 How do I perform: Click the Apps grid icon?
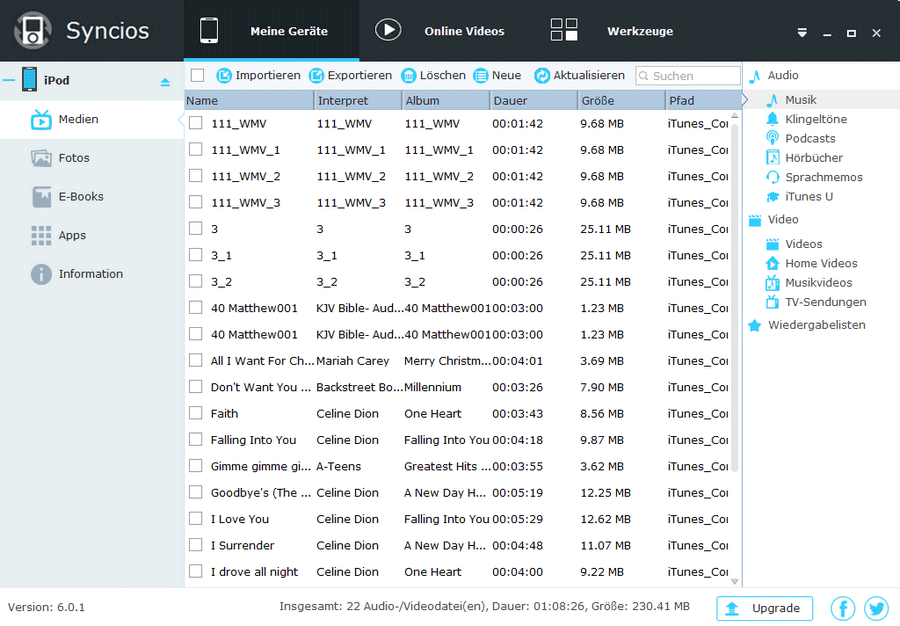pos(41,235)
